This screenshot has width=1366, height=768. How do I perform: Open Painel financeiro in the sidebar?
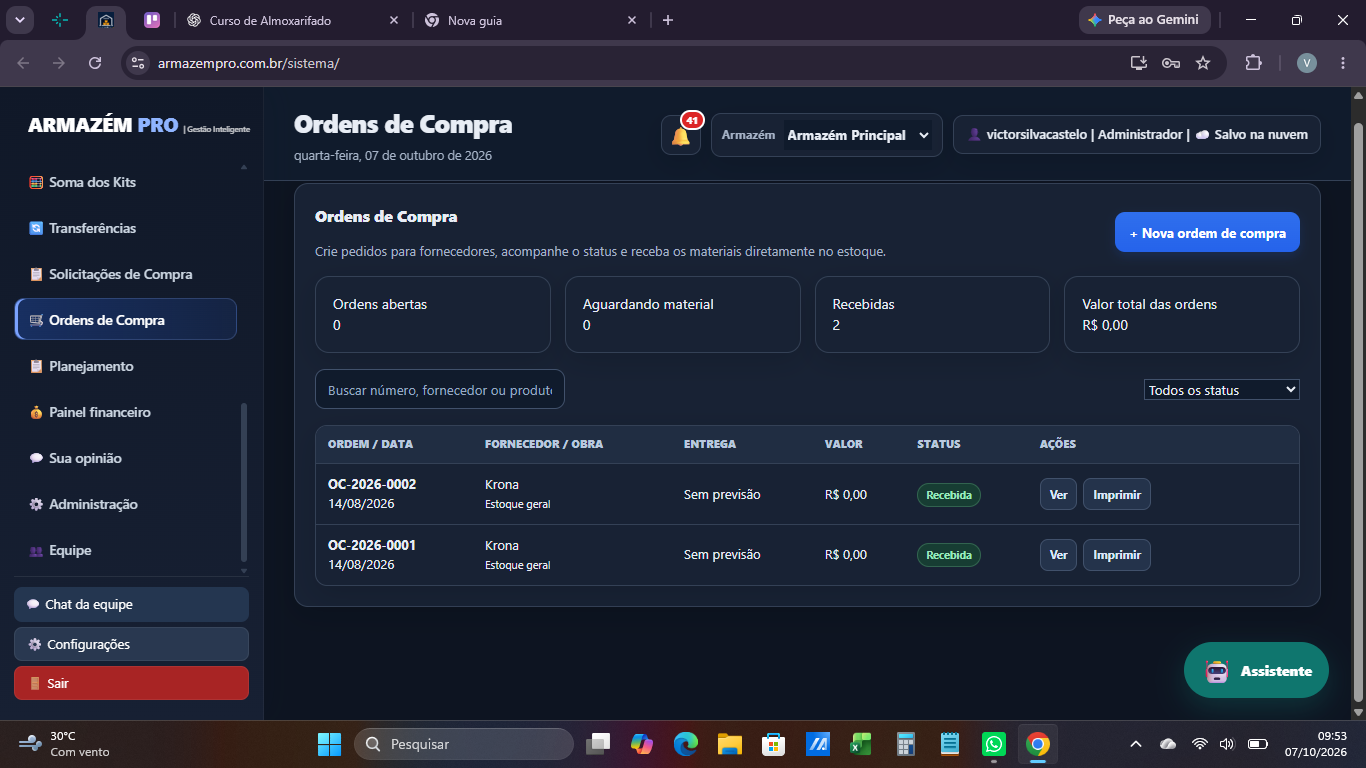pyautogui.click(x=125, y=412)
